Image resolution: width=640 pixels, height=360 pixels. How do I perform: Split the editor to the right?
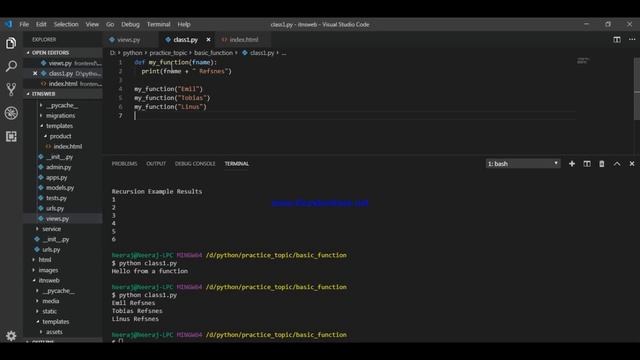pos(617,40)
